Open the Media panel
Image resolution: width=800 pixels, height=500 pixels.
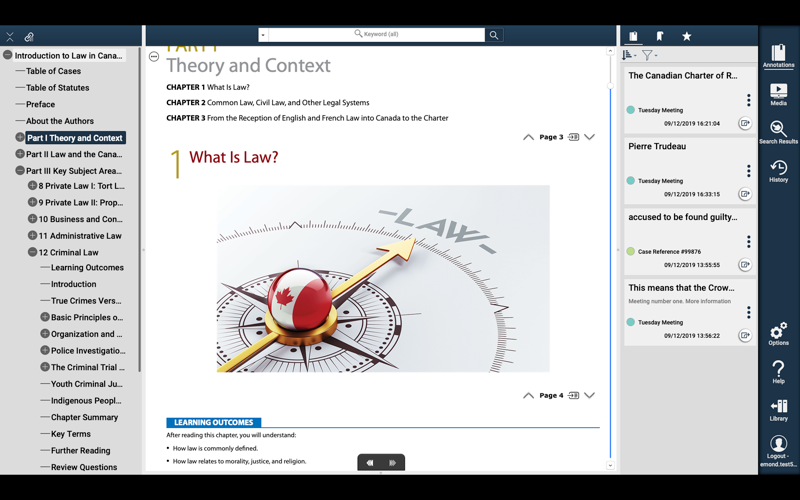point(778,94)
